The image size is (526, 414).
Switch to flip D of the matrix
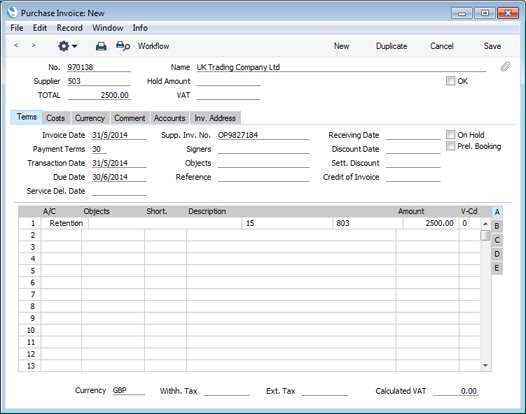497,254
